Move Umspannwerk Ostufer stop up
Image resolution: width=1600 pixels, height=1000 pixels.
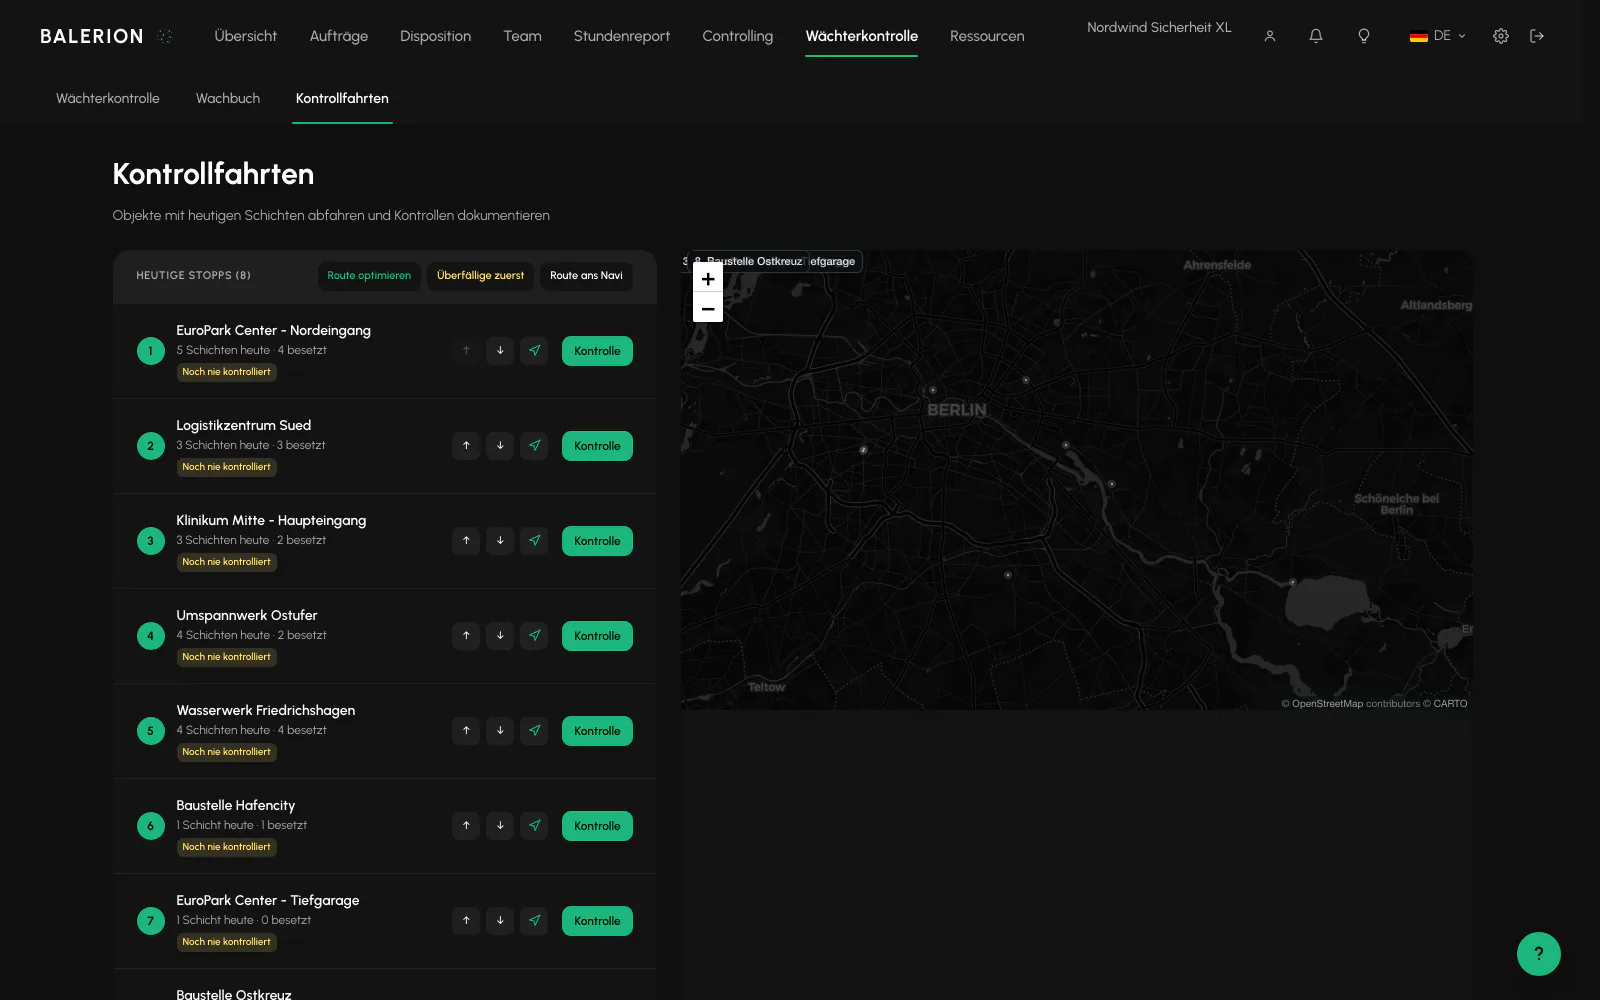pos(466,636)
